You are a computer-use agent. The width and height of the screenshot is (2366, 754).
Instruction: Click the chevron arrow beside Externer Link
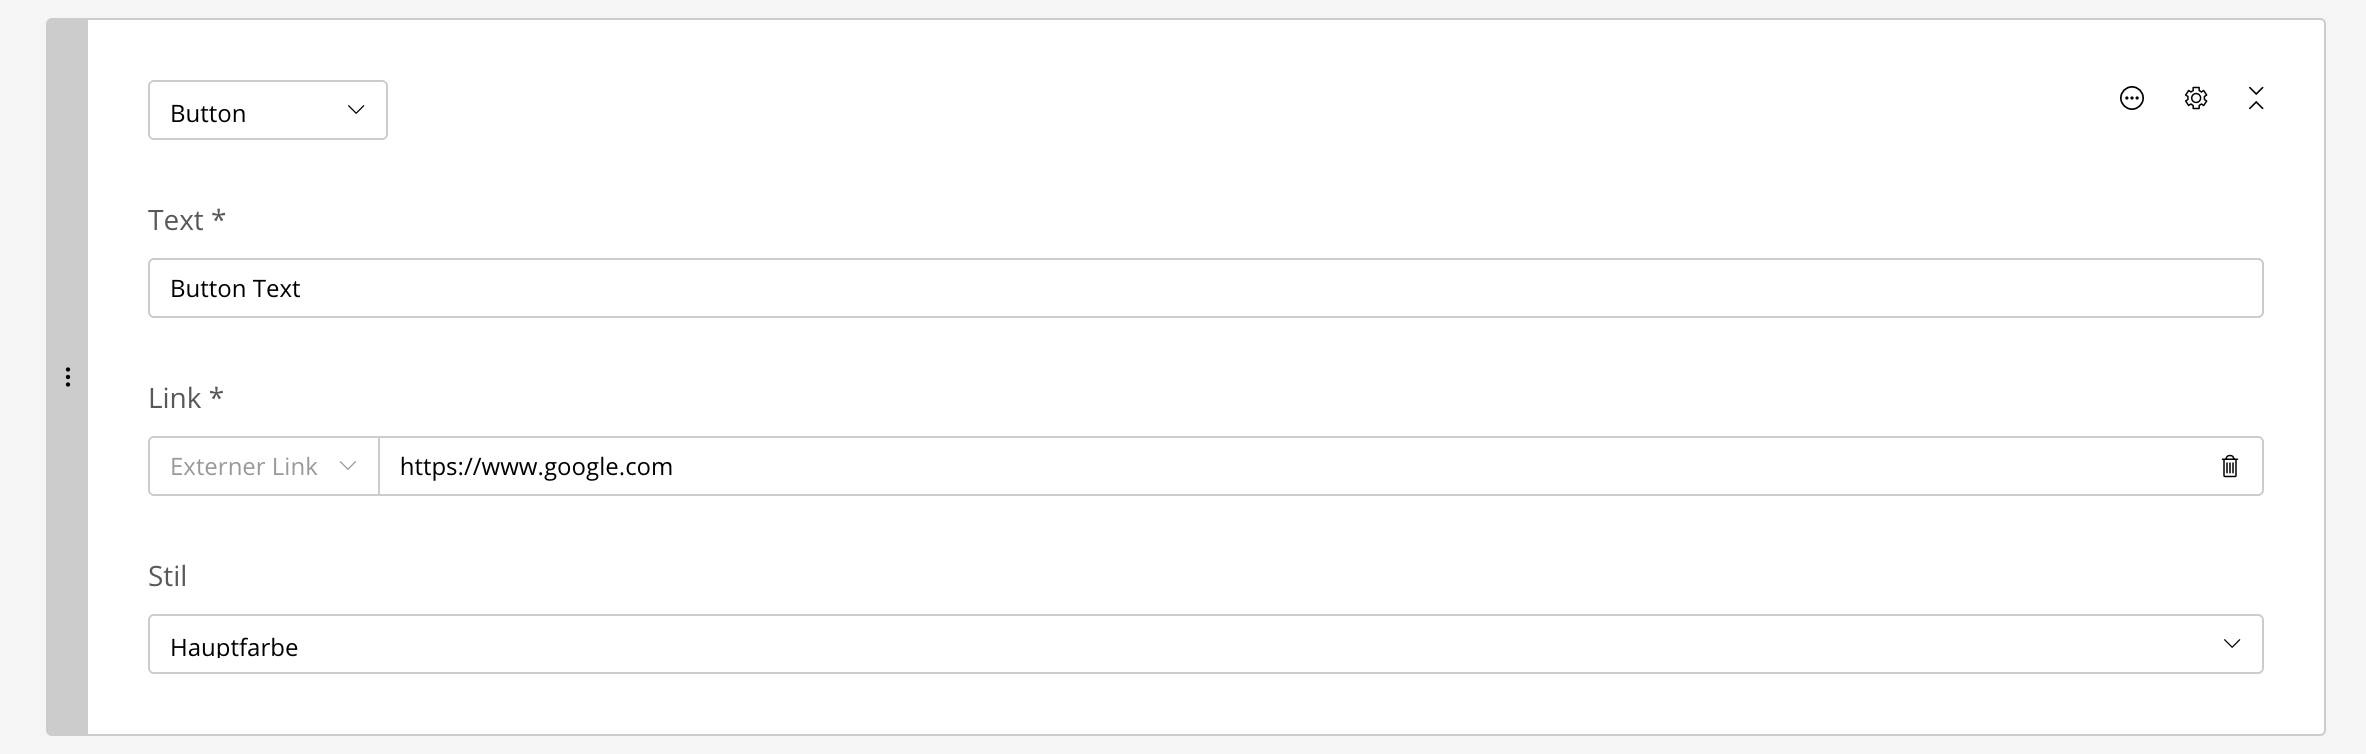[x=348, y=466]
